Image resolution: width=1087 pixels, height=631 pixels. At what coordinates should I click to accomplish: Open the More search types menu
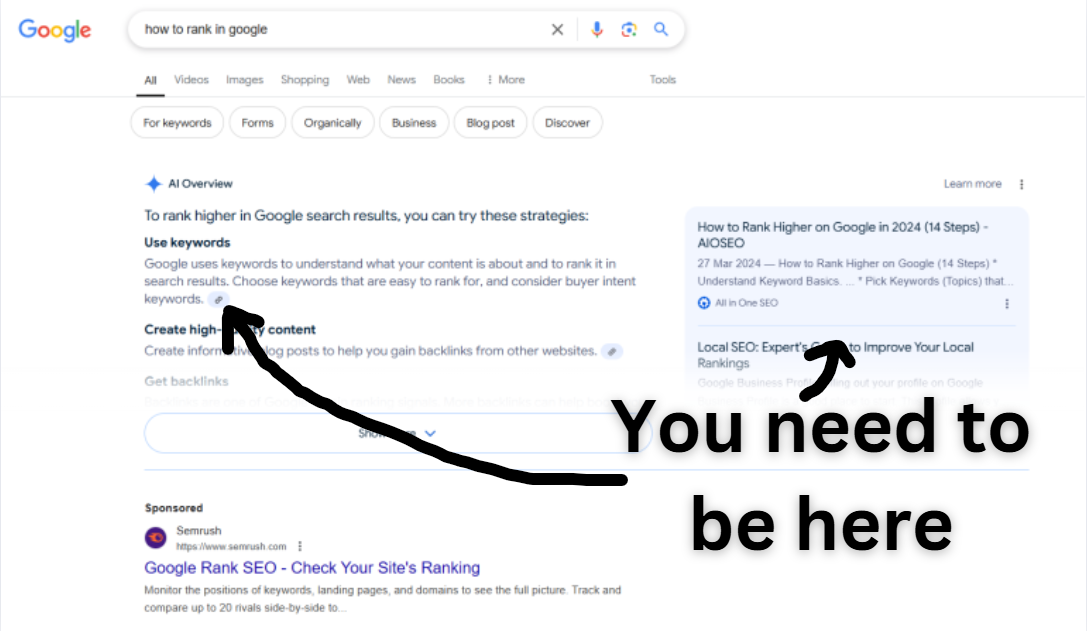pos(506,80)
